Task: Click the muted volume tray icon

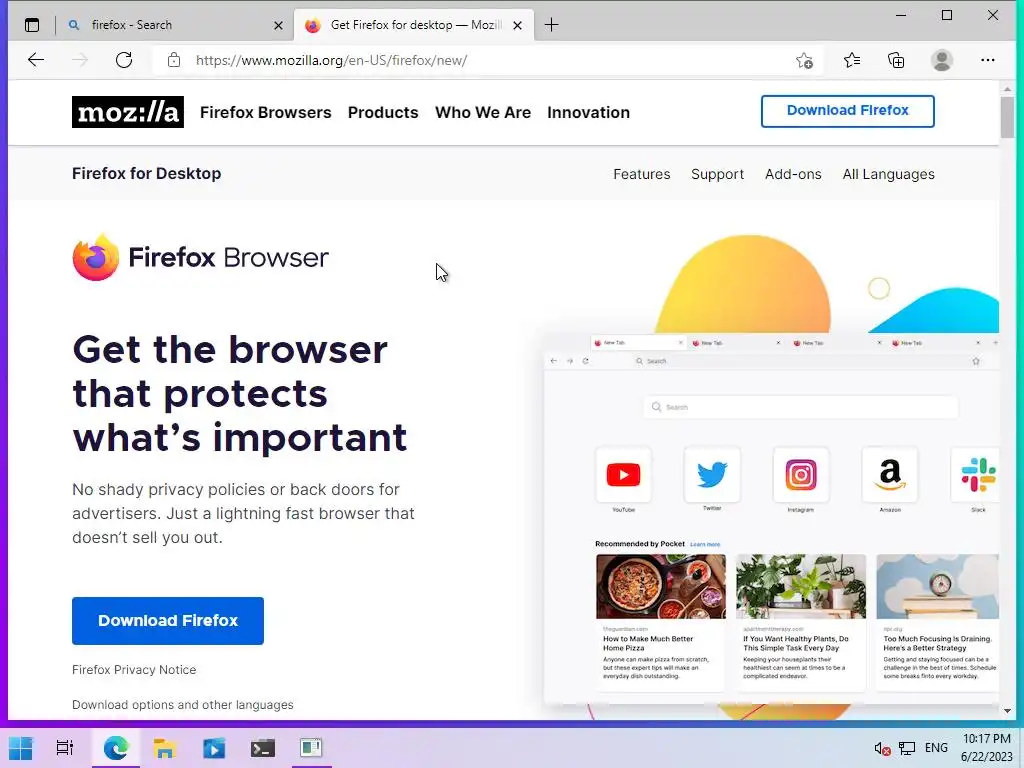Action: 882,748
